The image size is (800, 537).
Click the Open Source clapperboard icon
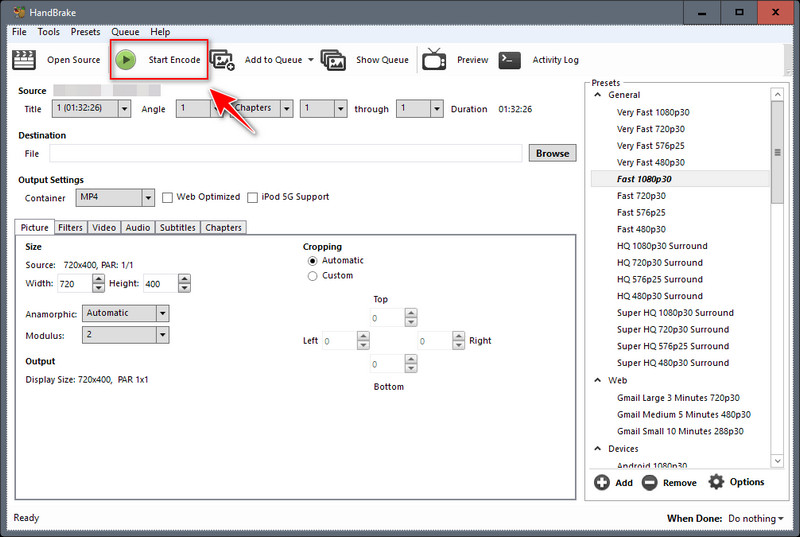coord(23,60)
